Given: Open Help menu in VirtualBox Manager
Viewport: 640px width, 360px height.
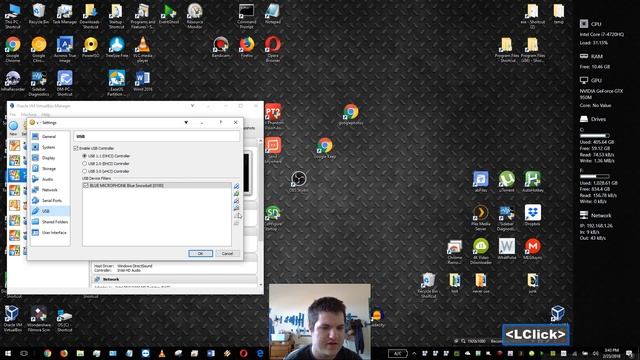Looking at the screenshot, I should click(x=46, y=115).
